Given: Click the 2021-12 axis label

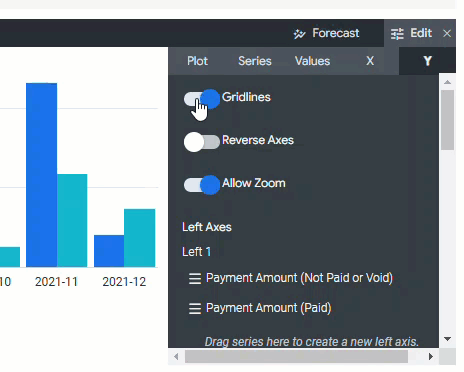Looking at the screenshot, I should coord(124,282).
